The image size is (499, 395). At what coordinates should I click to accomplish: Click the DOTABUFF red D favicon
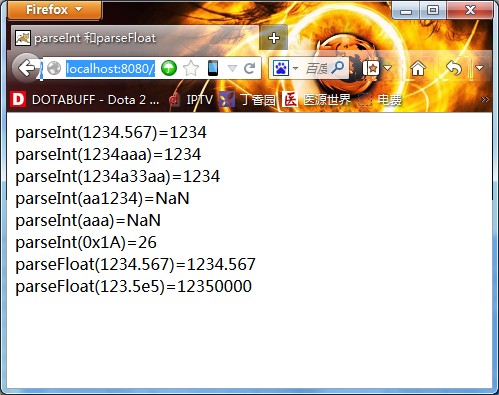coord(18,99)
